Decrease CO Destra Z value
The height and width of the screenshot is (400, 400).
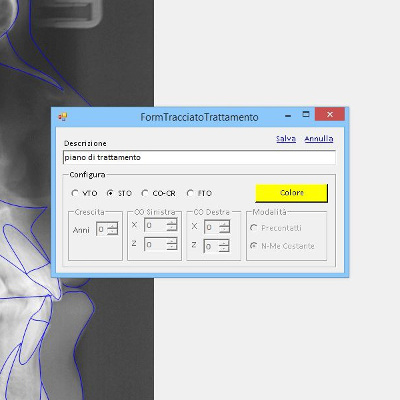click(x=224, y=249)
